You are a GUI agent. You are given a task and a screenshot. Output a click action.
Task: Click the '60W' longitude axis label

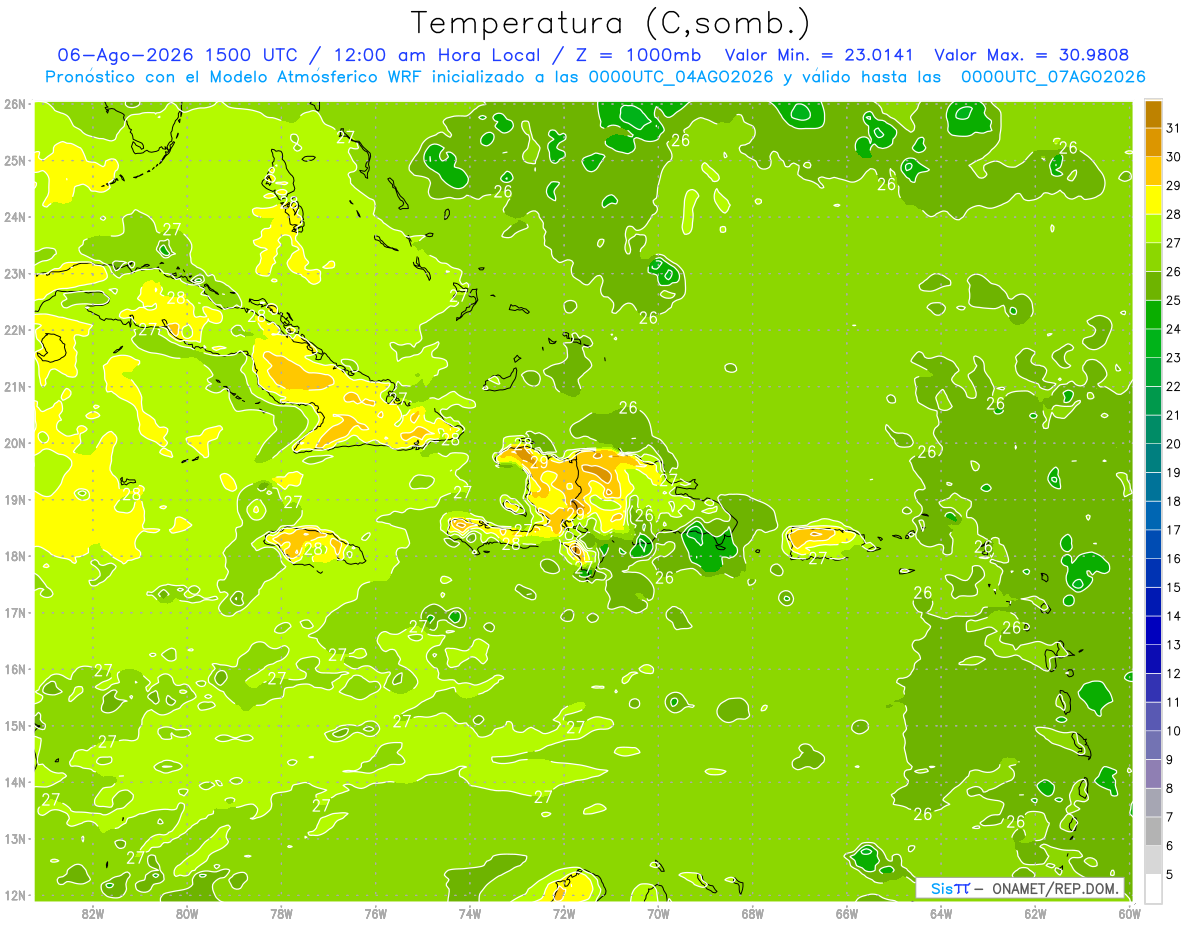point(1129,914)
